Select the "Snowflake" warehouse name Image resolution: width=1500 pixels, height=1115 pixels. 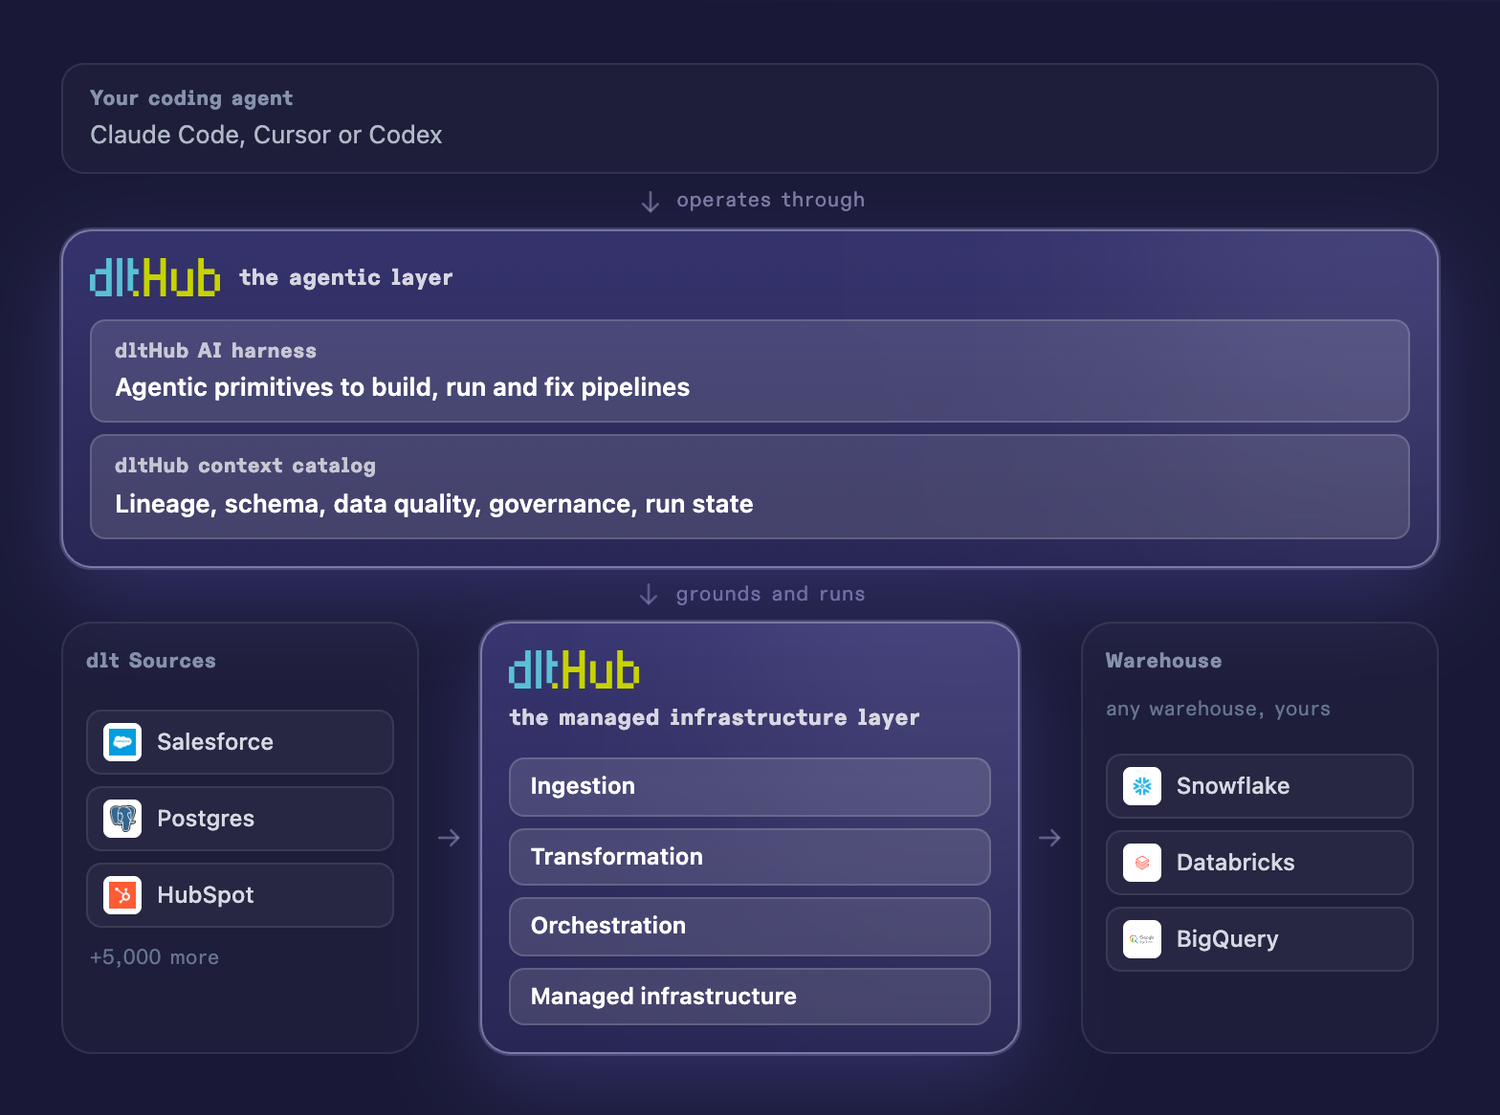tap(1233, 786)
